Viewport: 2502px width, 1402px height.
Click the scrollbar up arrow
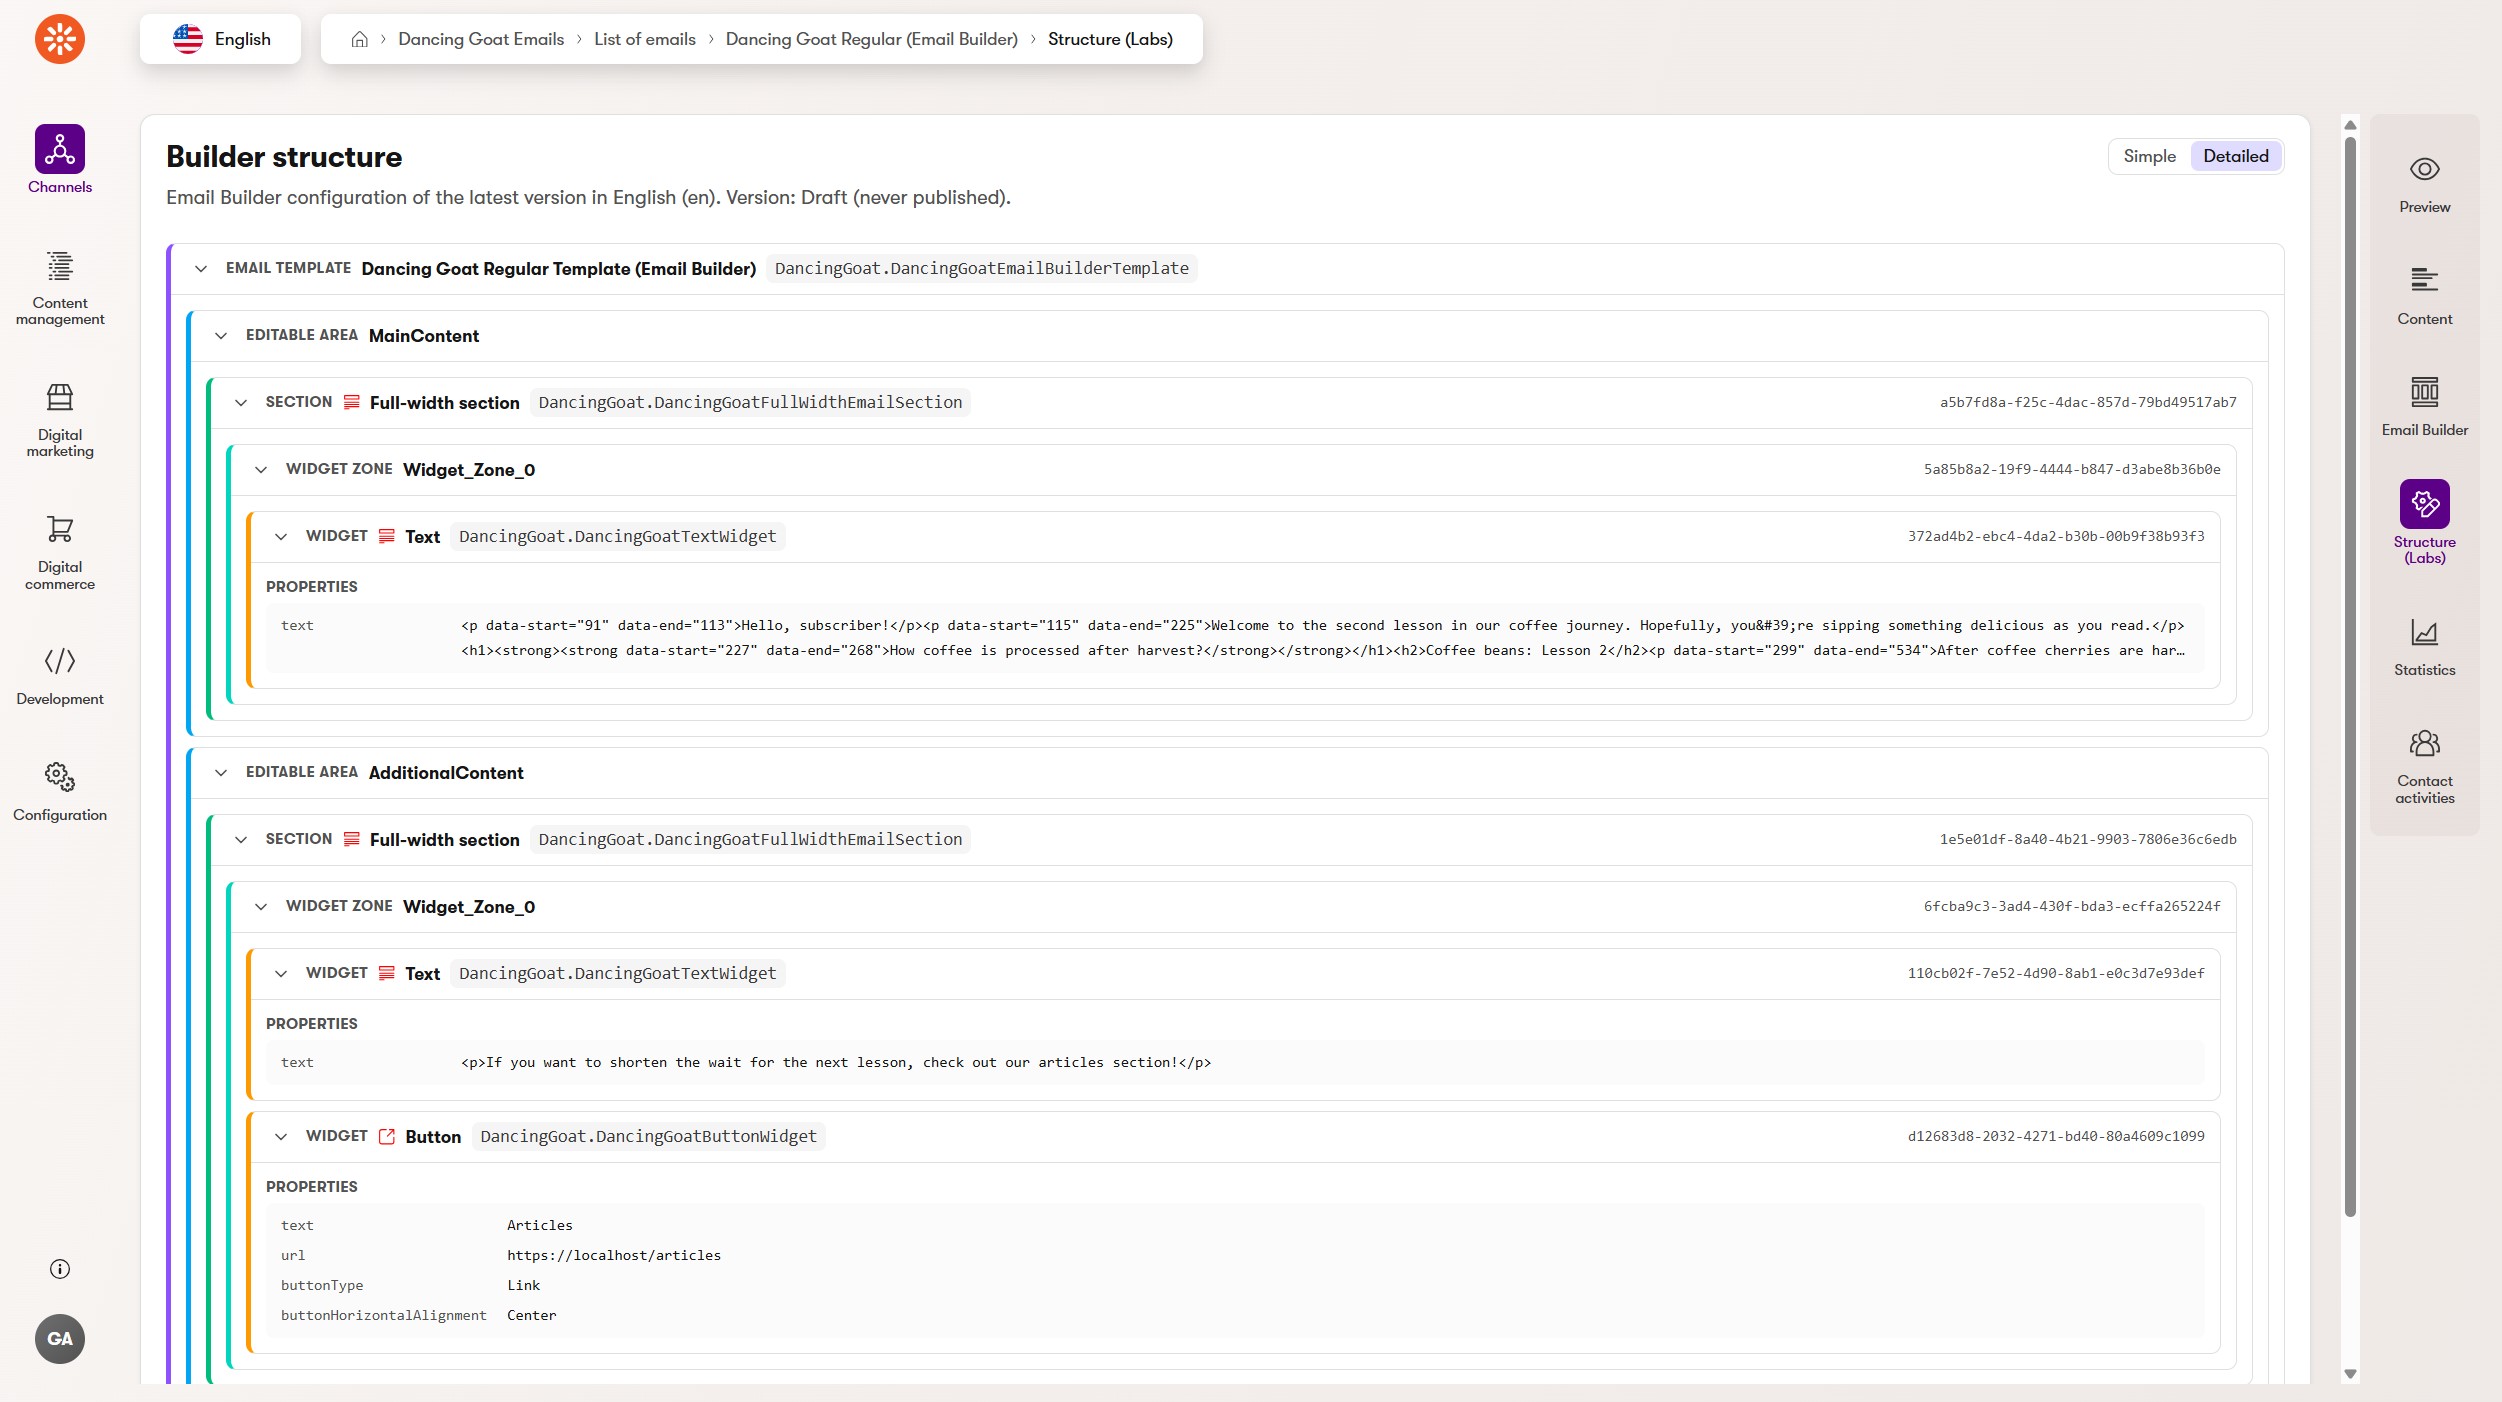pos(2350,125)
